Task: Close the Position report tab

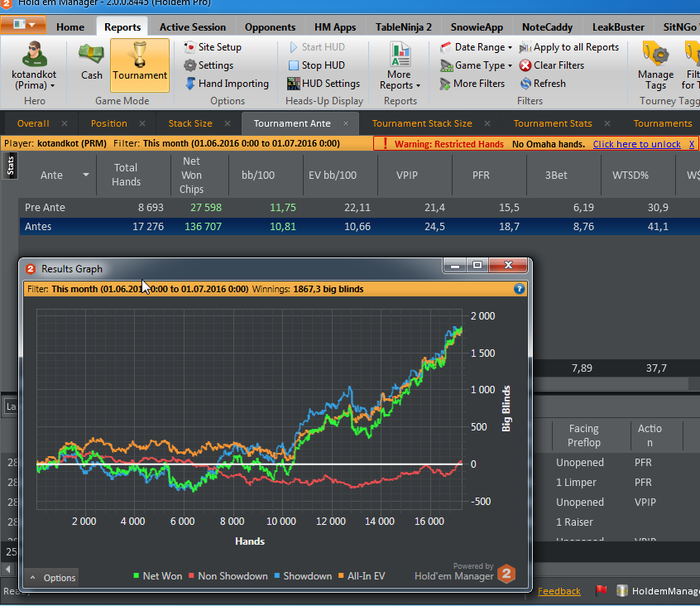Action: [x=142, y=124]
